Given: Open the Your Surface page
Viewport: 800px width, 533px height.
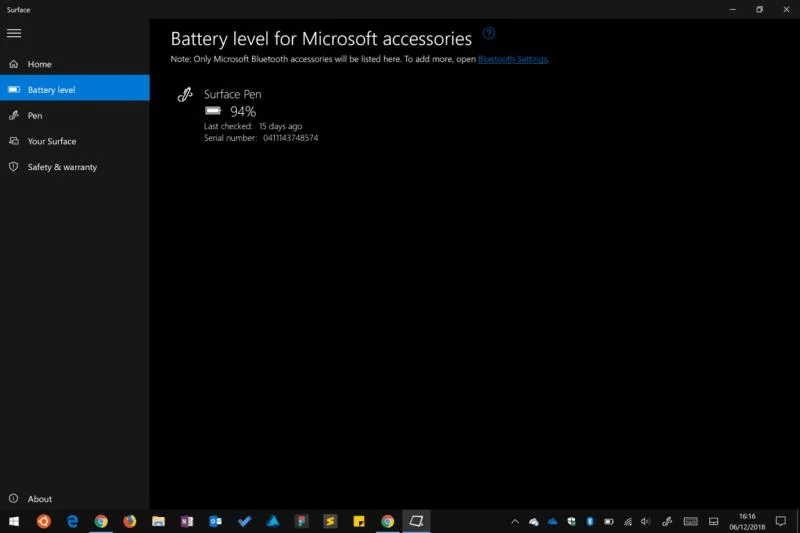Looking at the screenshot, I should pyautogui.click(x=75, y=141).
